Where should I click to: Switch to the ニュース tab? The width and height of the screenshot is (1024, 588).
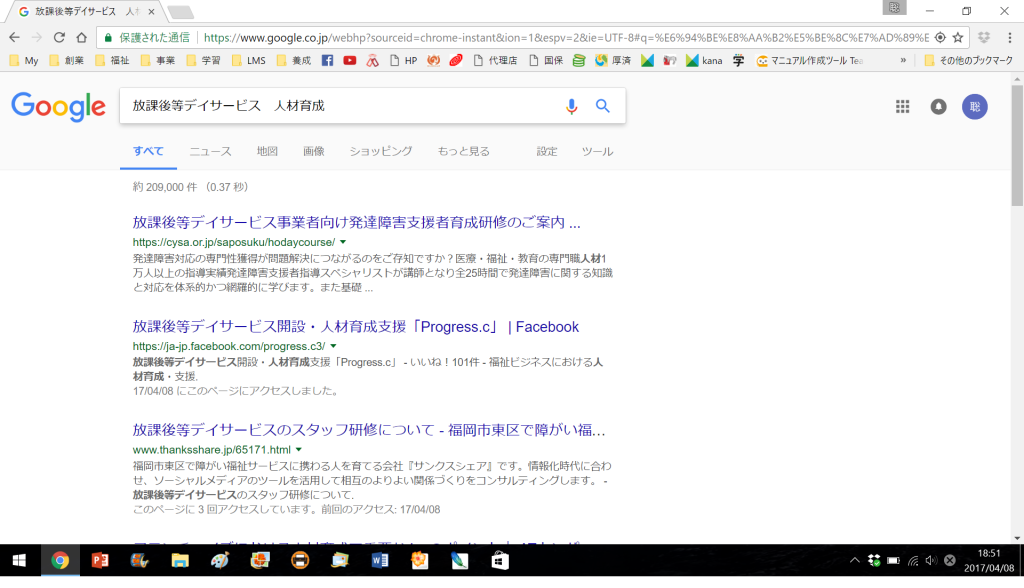pos(210,152)
